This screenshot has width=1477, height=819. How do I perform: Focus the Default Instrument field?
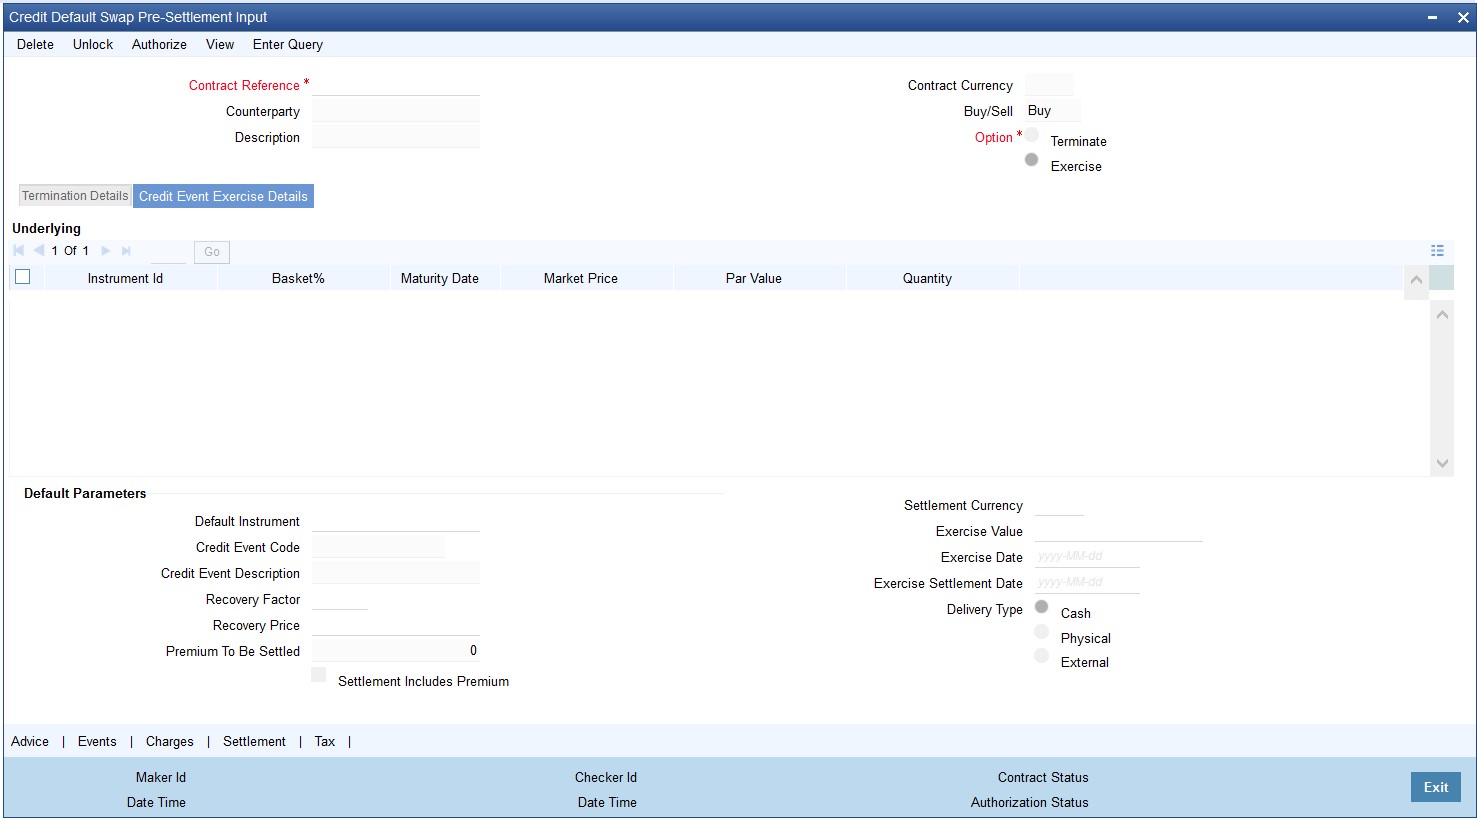[396, 521]
